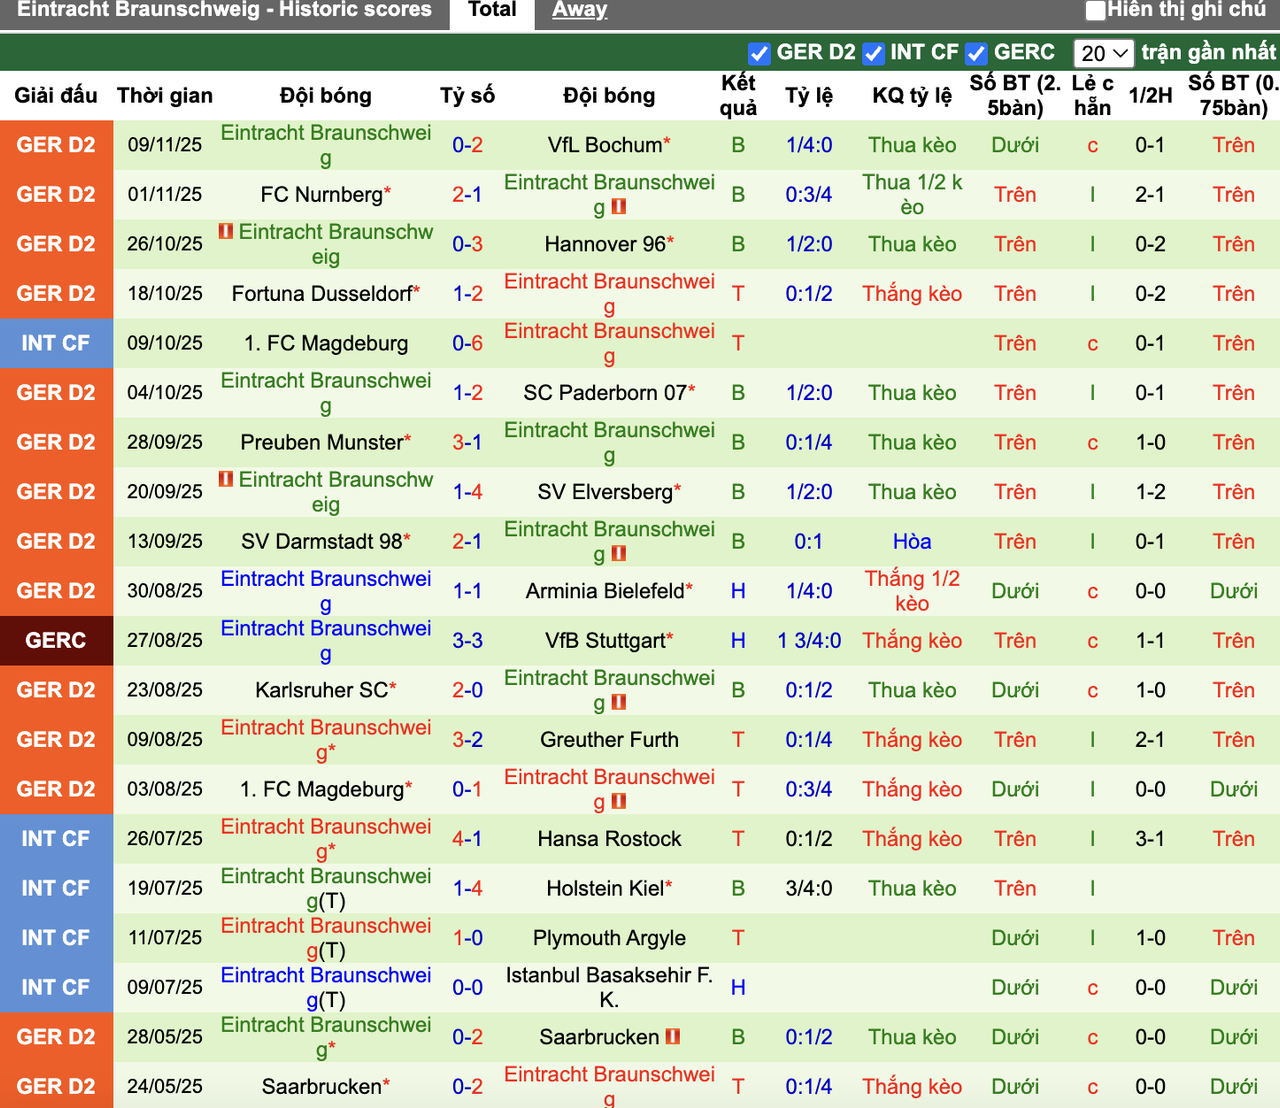Open the 20 recent matches dropdown
The width and height of the screenshot is (1280, 1108).
pyautogui.click(x=1104, y=53)
